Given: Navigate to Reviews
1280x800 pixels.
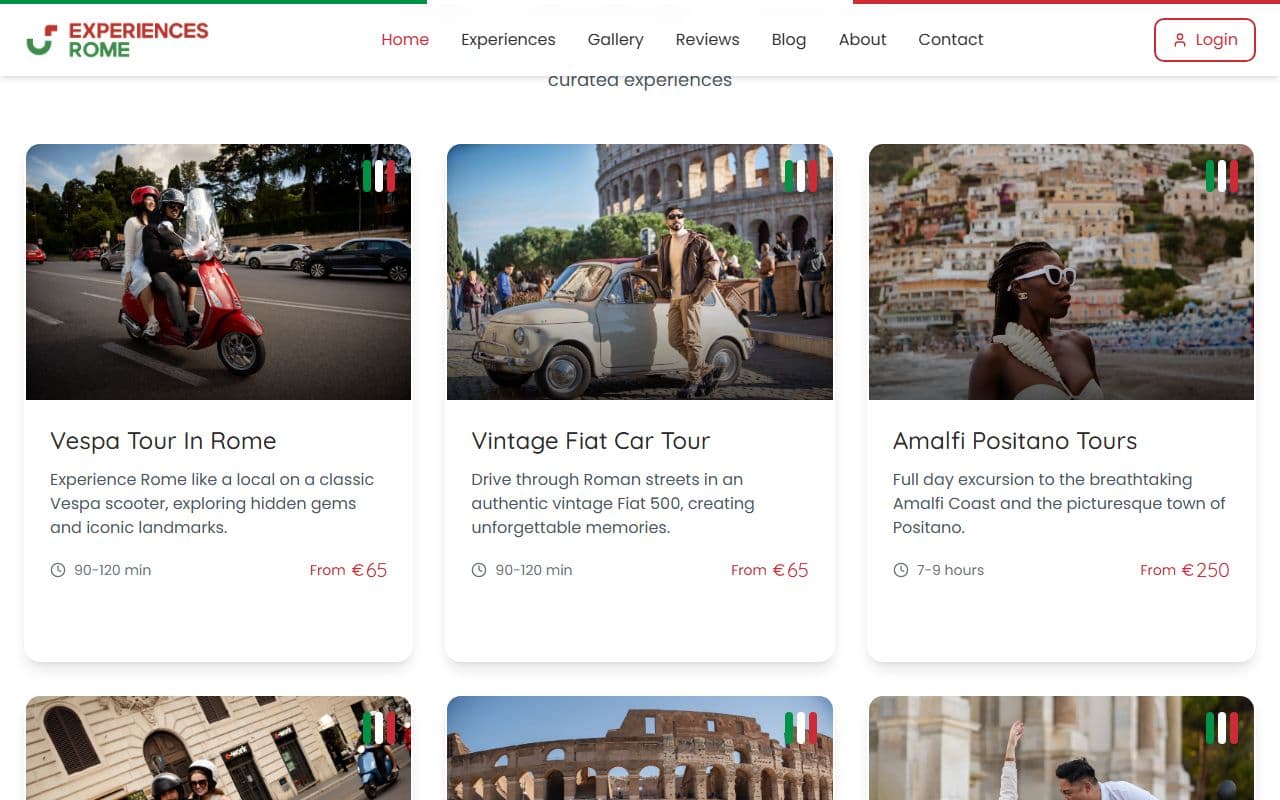Looking at the screenshot, I should [x=708, y=40].
